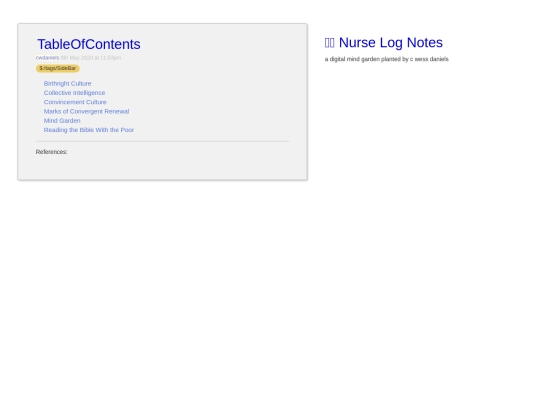Click the TableOfContents tiddler title
540x405 pixels.
(89, 44)
